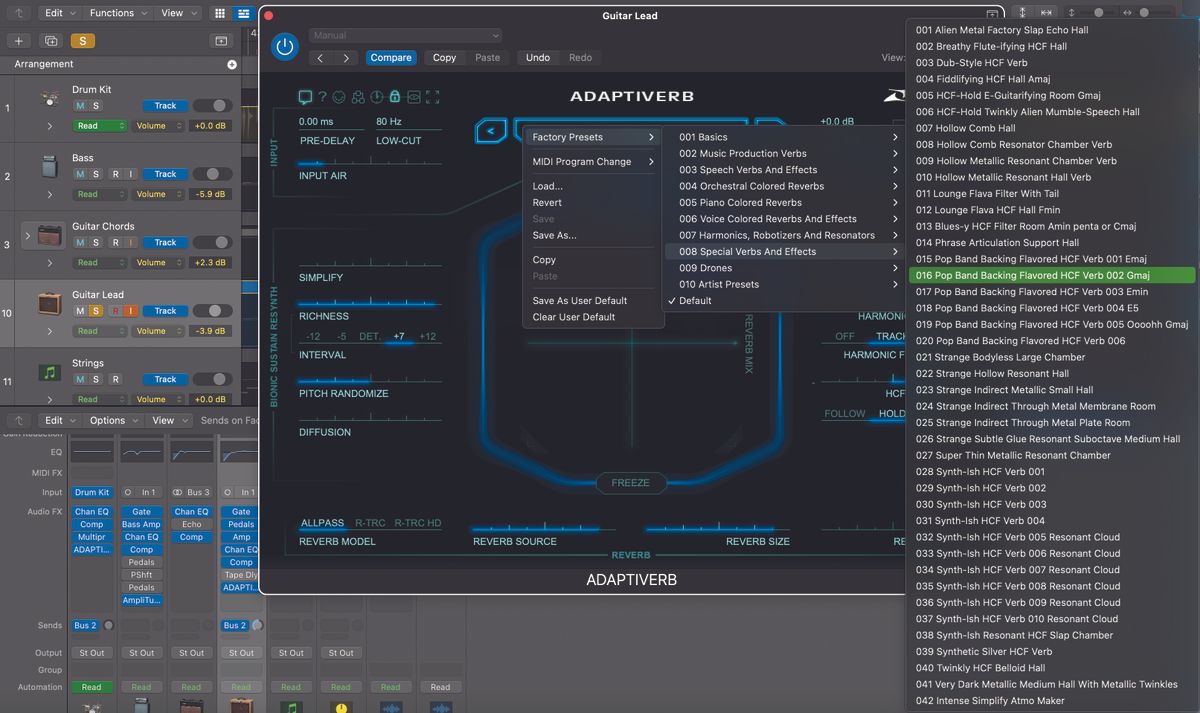
Task: Click the Drum Kit track's drum icon
Action: tap(48, 97)
